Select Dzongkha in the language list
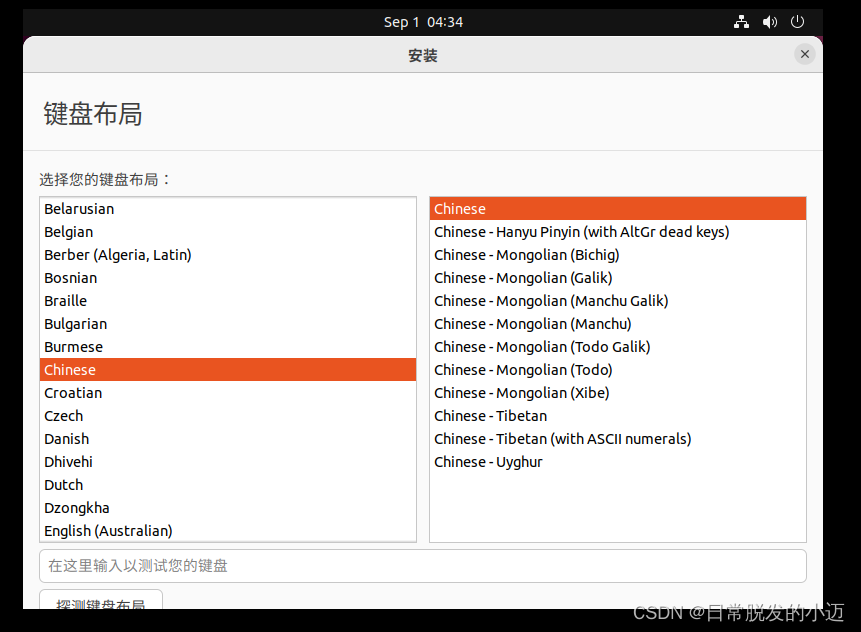The width and height of the screenshot is (861, 632). coord(228,508)
